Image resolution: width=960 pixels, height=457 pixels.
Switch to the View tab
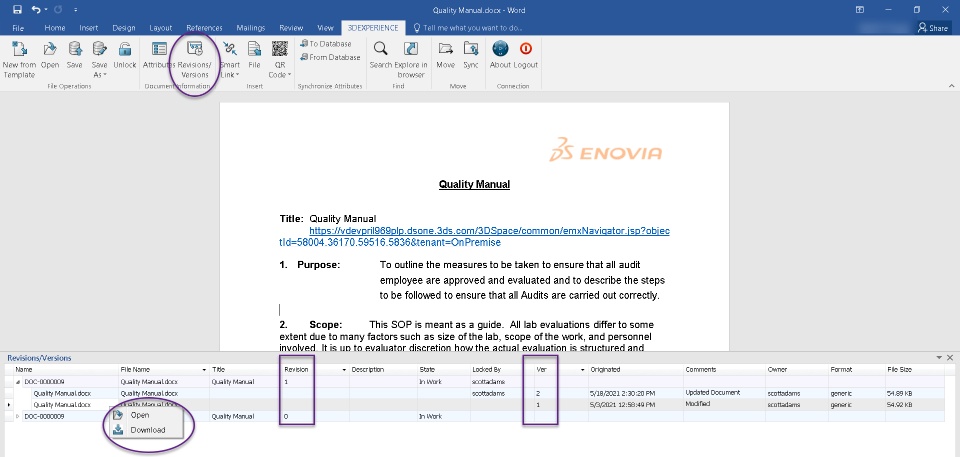[325, 28]
